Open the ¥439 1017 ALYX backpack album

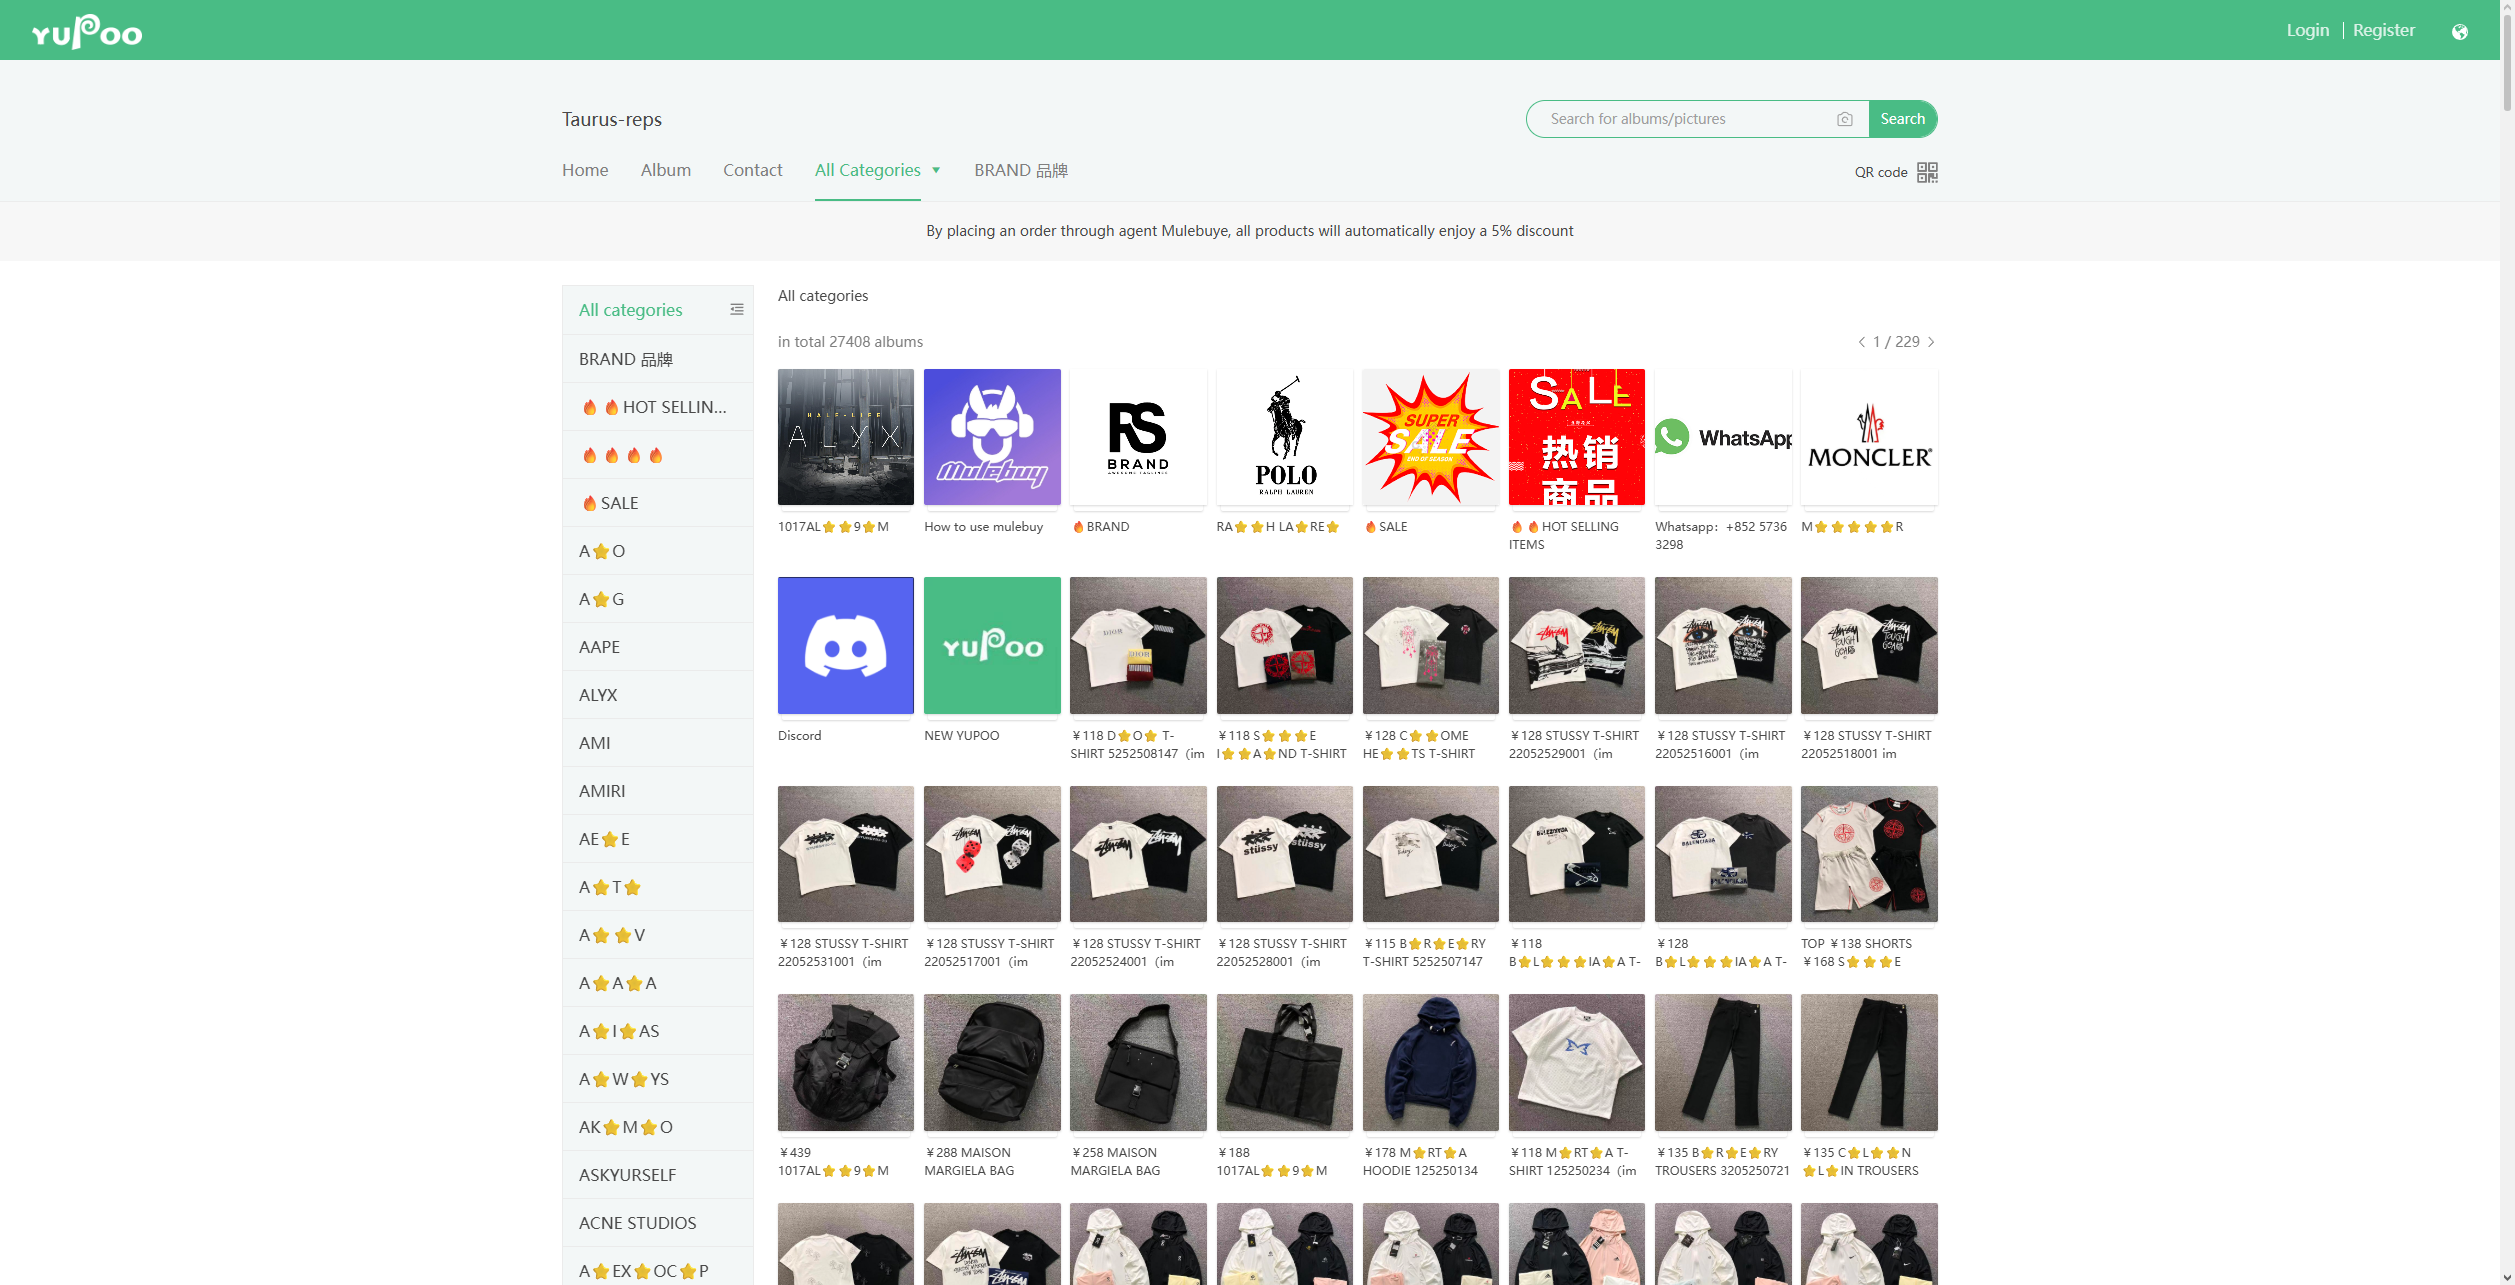click(846, 1062)
